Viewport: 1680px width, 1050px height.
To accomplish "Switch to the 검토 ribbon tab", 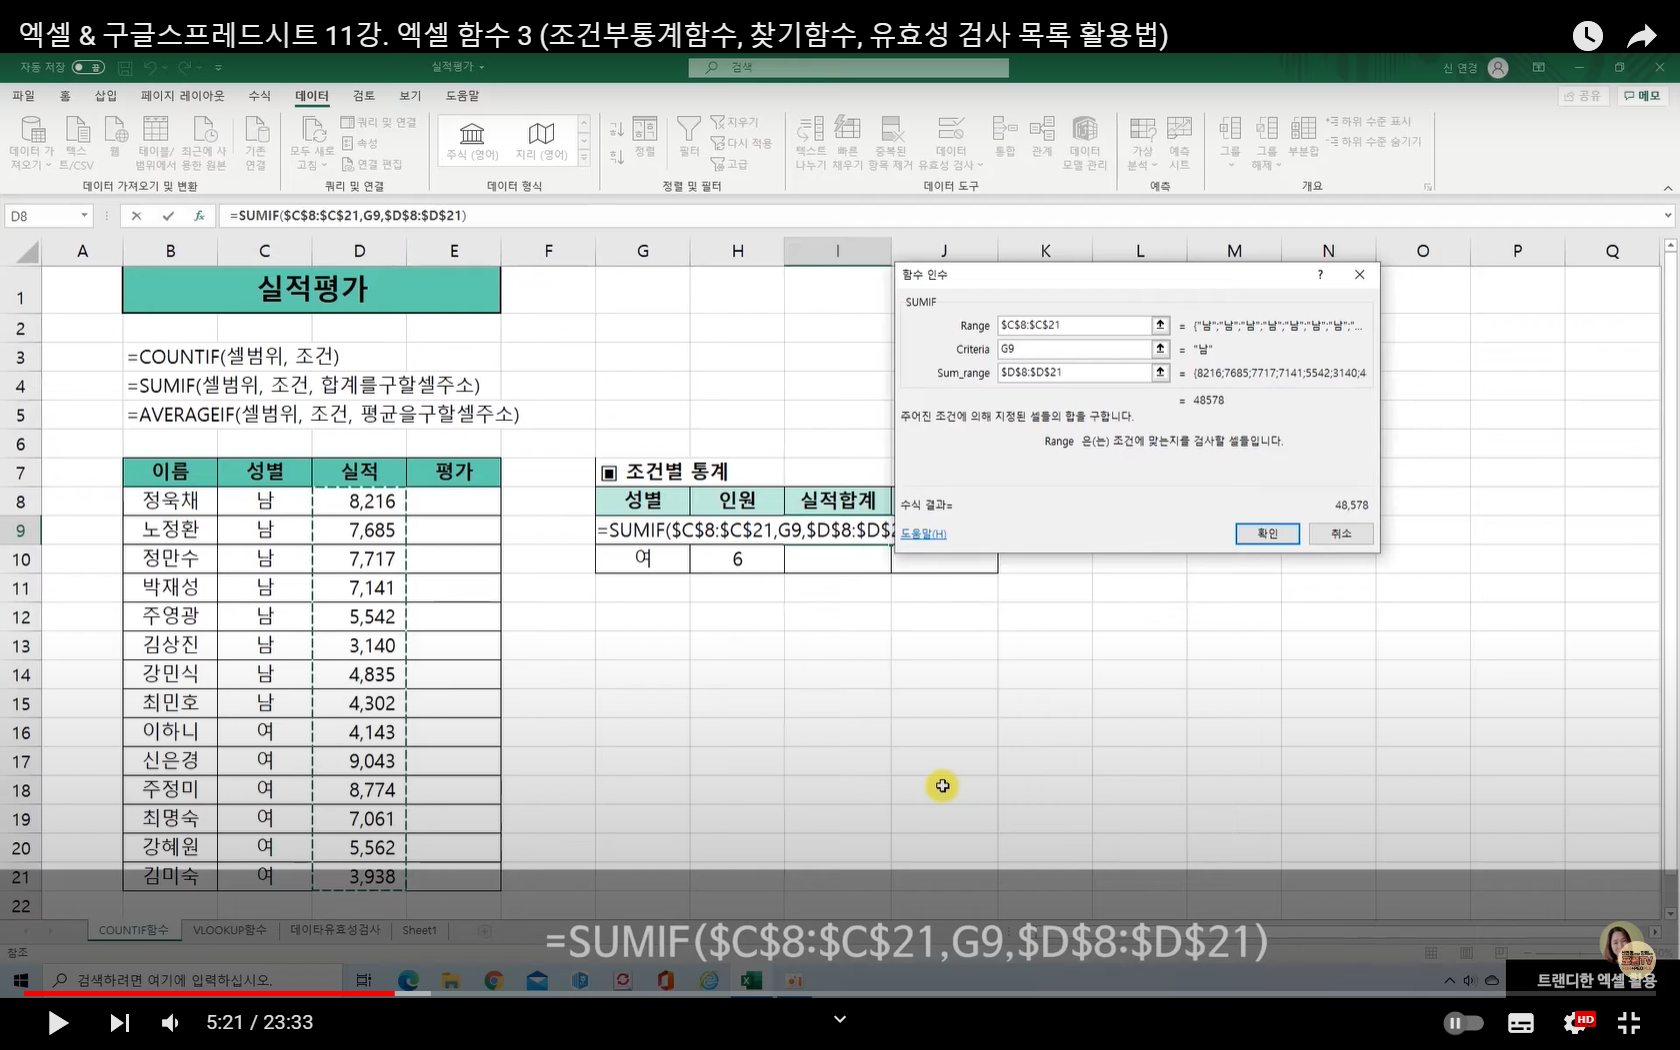I will coord(364,95).
